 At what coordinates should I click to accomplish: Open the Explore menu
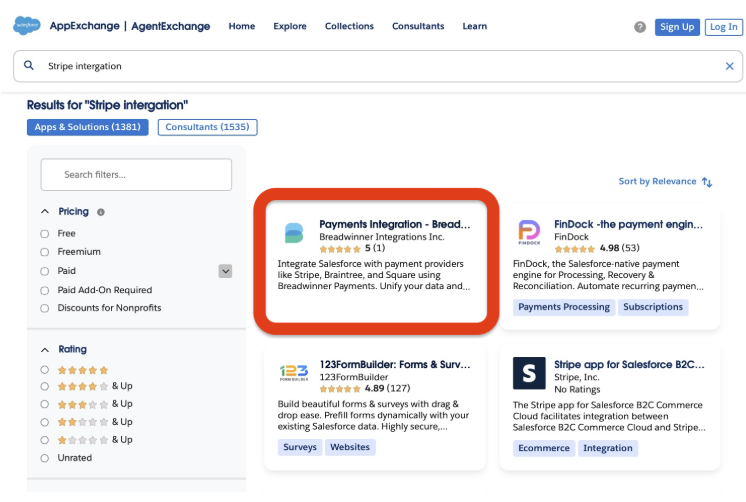(x=290, y=26)
